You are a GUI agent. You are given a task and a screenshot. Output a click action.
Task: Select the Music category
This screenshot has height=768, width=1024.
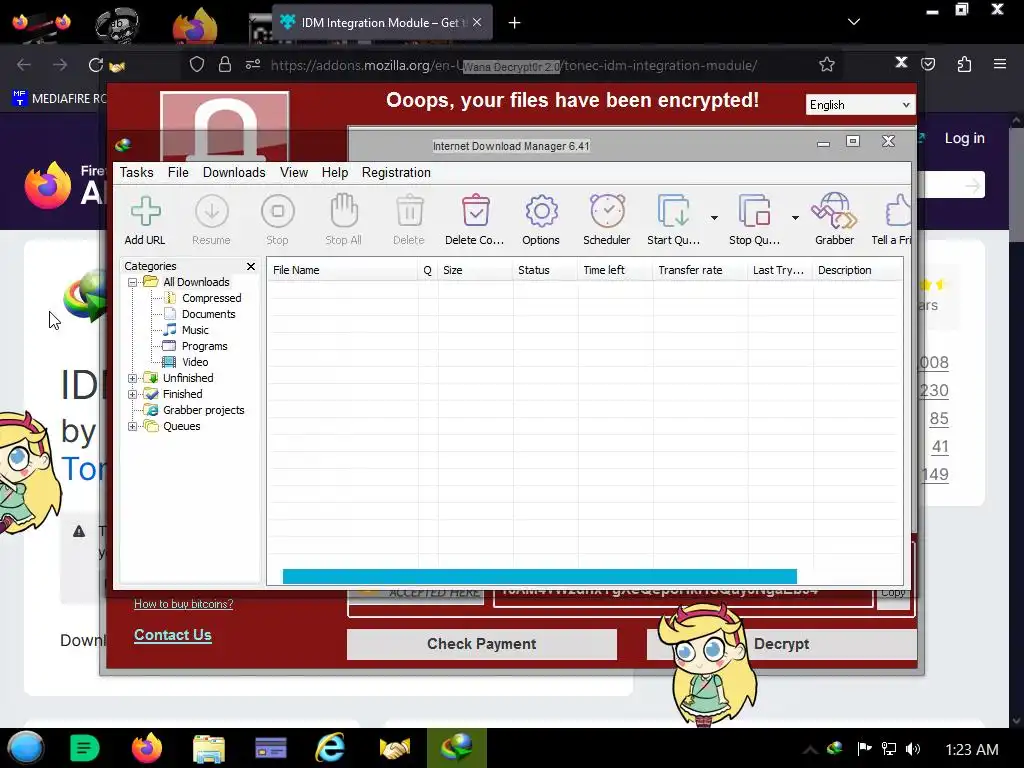[195, 330]
